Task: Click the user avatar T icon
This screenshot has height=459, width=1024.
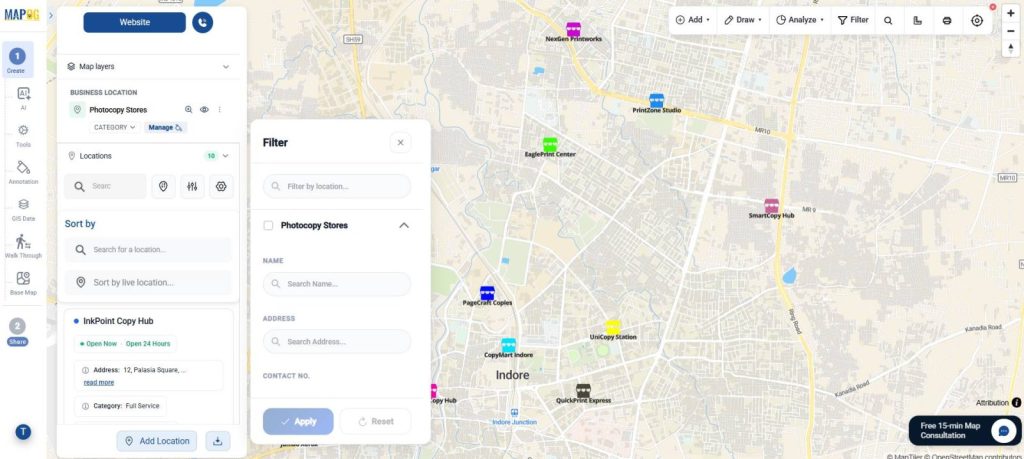Action: coord(23,432)
